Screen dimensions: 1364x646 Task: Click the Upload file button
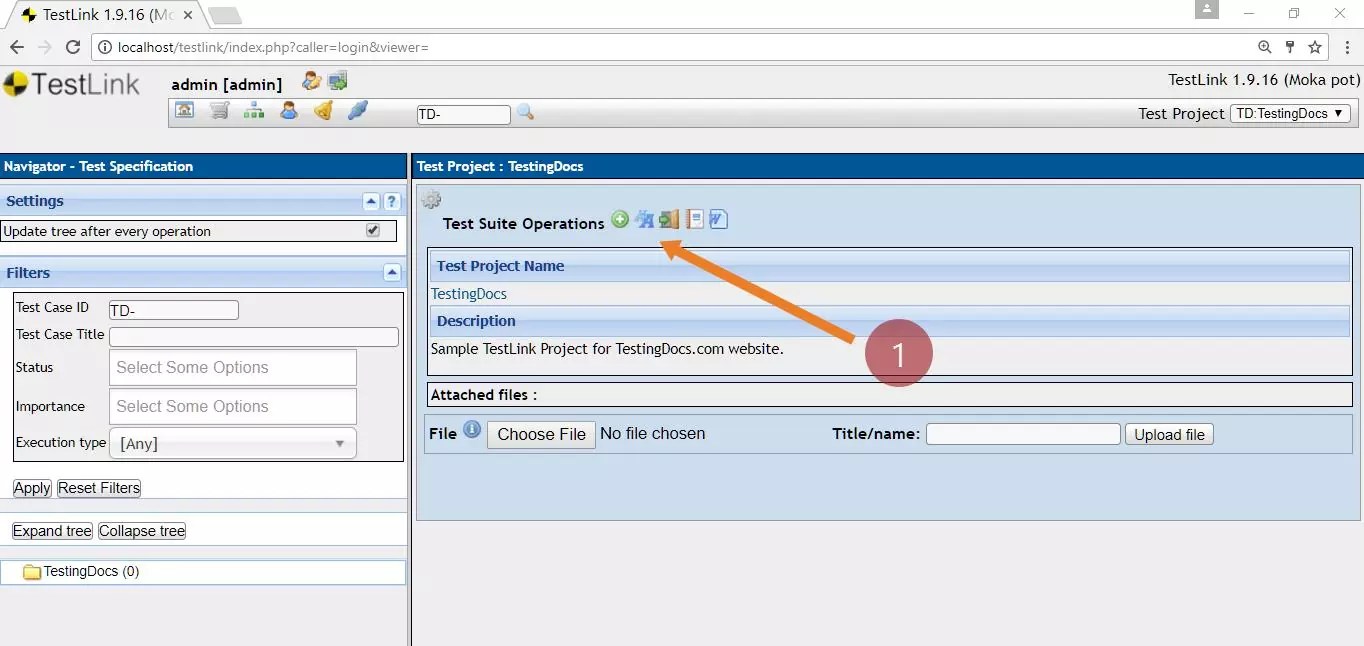tap(1169, 435)
